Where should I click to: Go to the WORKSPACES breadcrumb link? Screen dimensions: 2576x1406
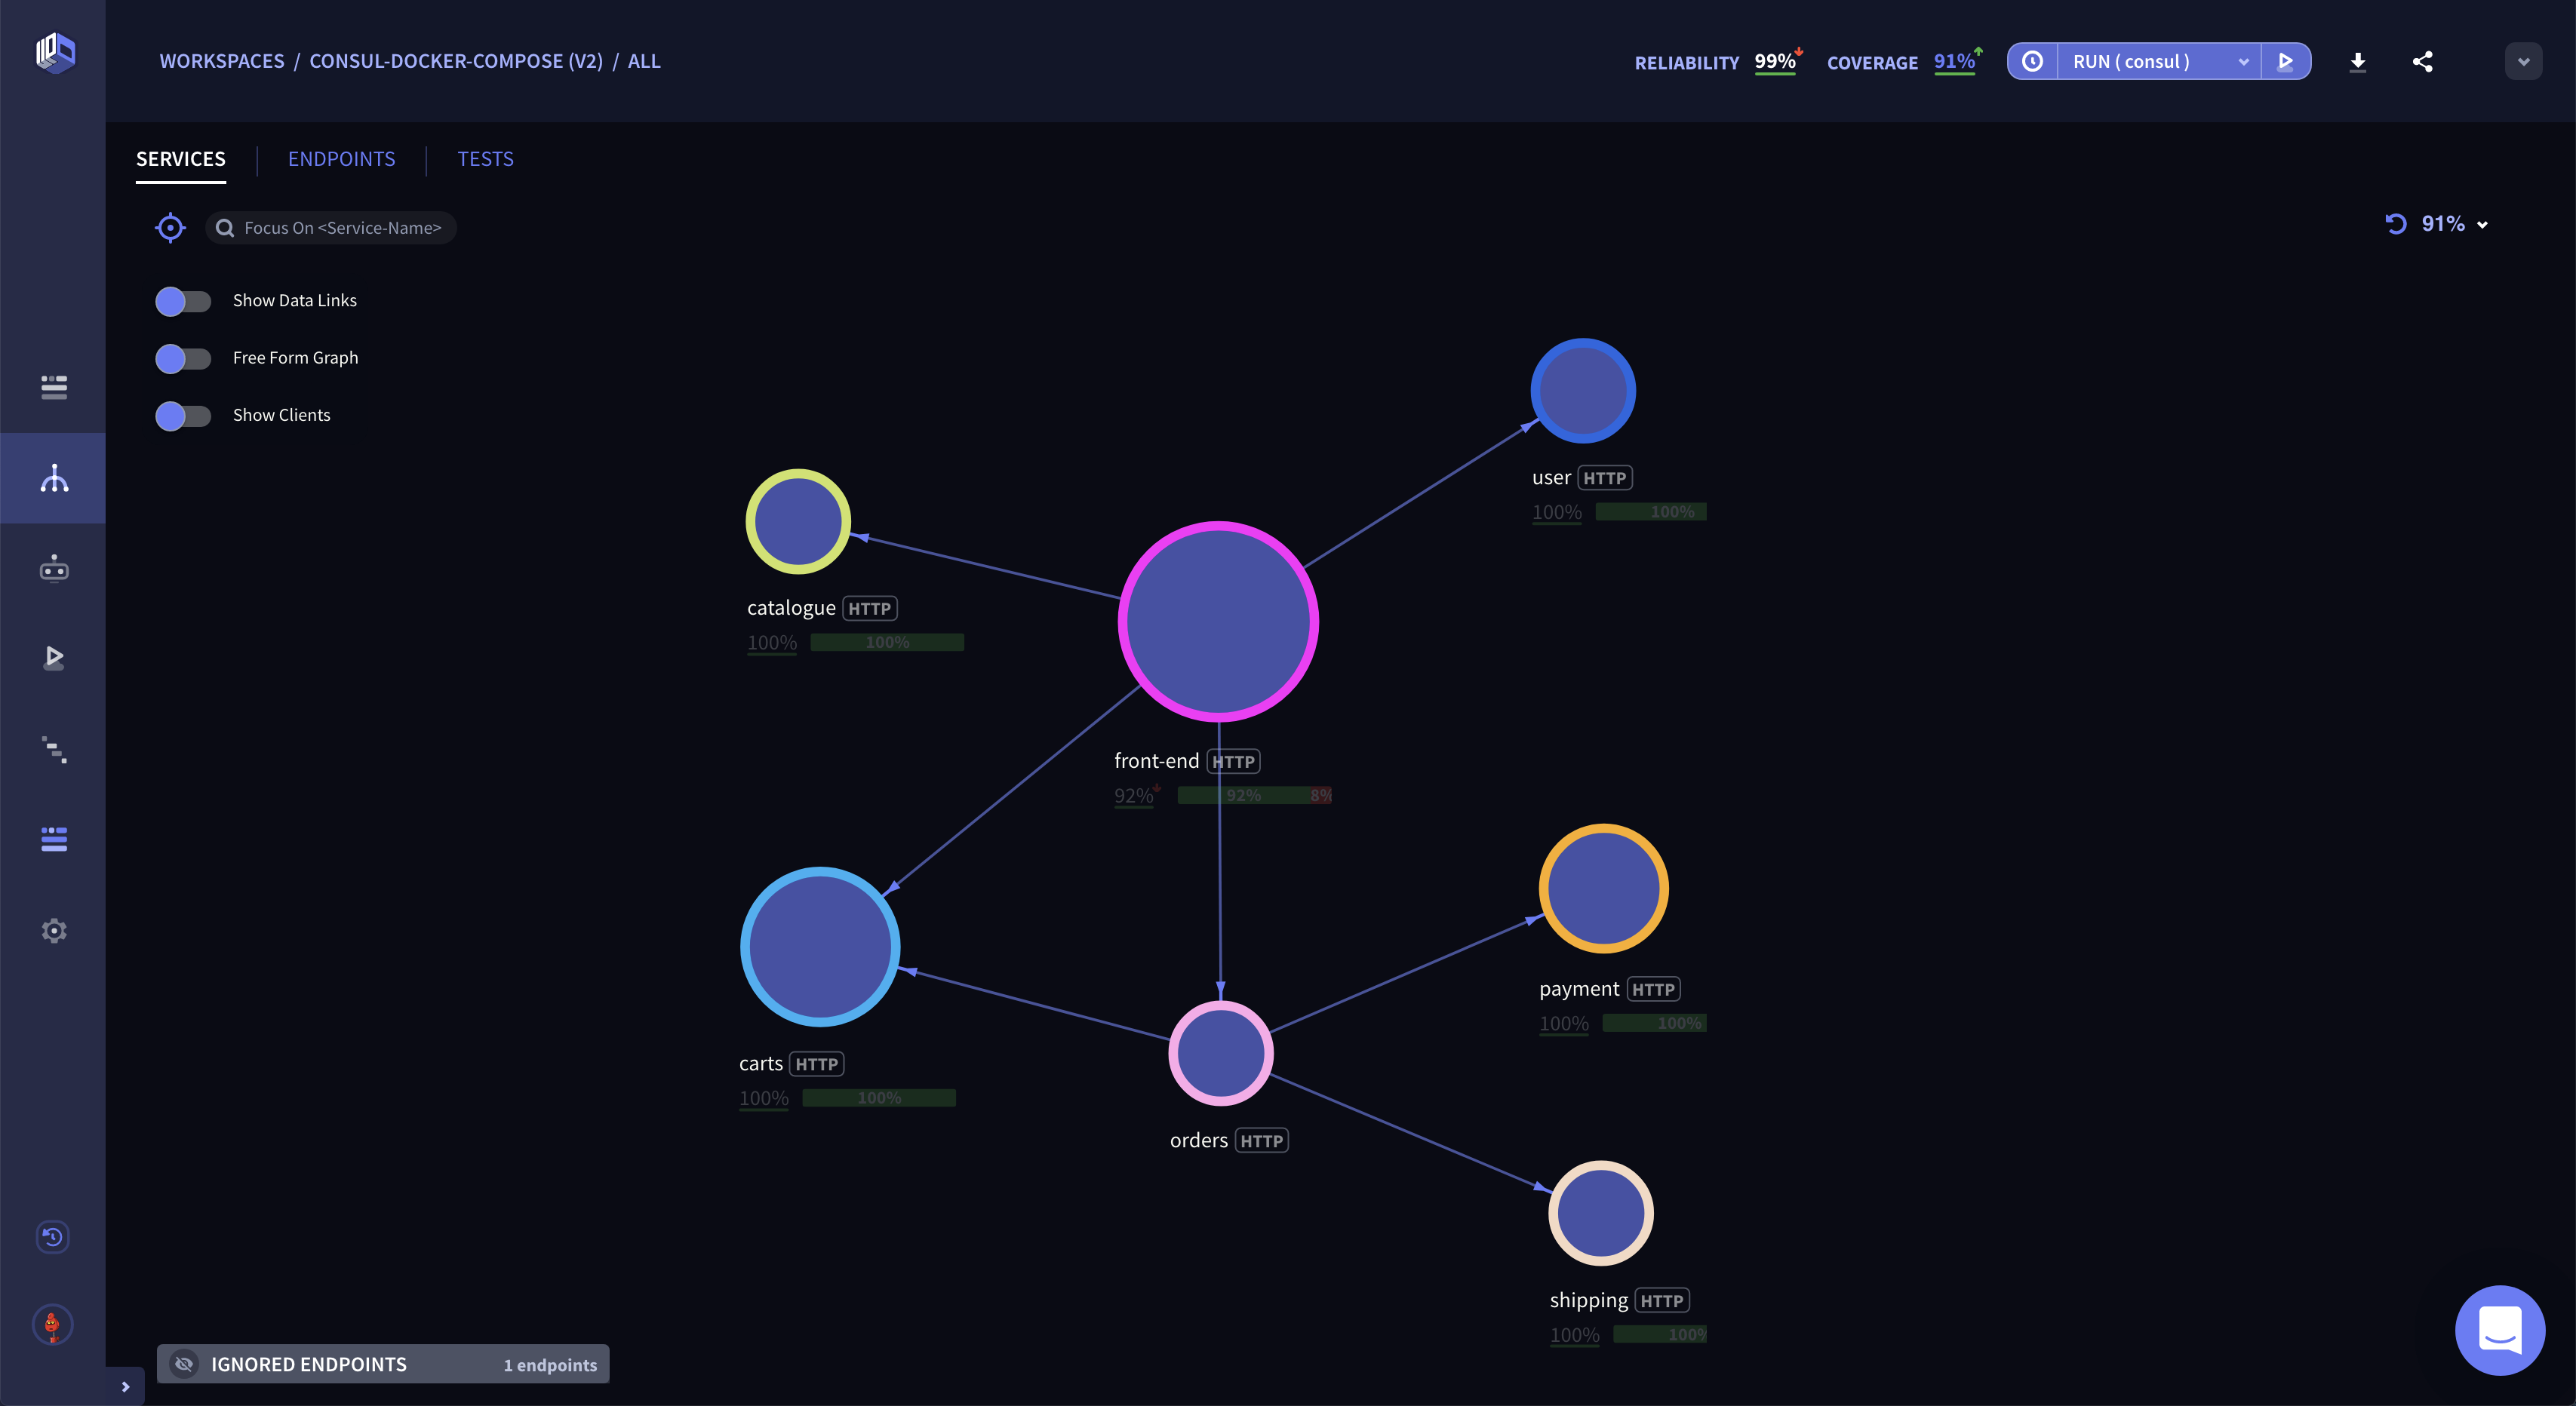click(x=222, y=61)
